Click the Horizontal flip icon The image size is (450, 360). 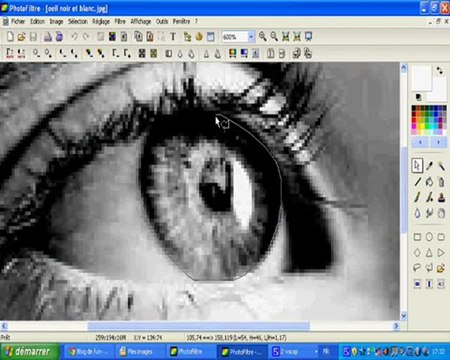pyautogui.click(x=270, y=53)
